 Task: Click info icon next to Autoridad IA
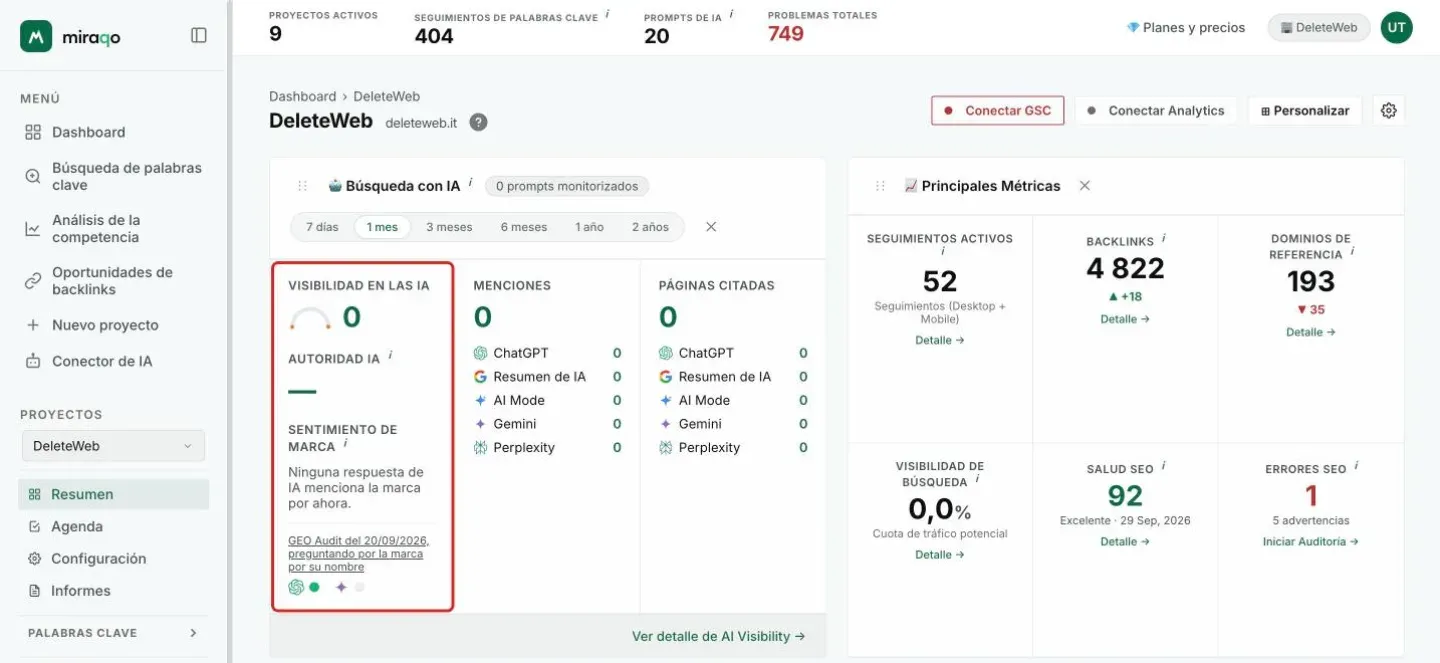click(x=390, y=355)
